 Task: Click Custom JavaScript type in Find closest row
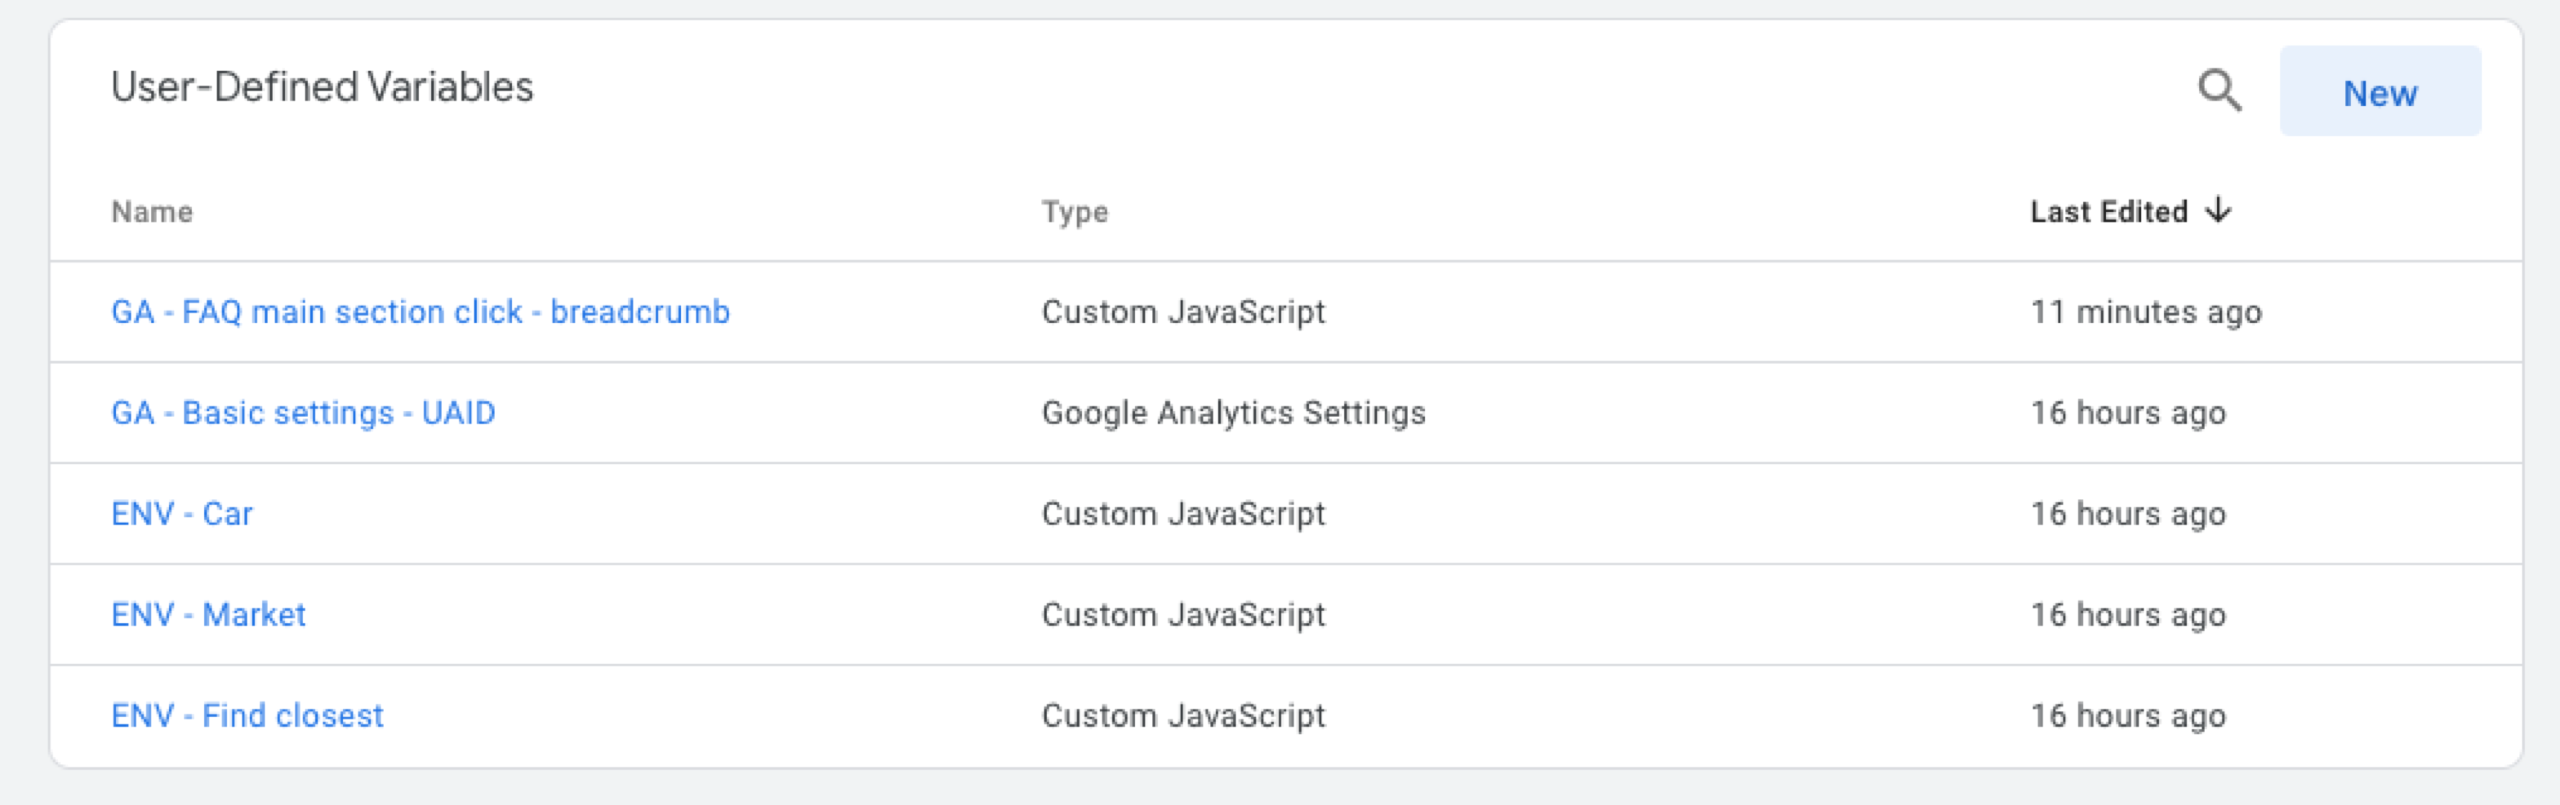coord(1184,716)
